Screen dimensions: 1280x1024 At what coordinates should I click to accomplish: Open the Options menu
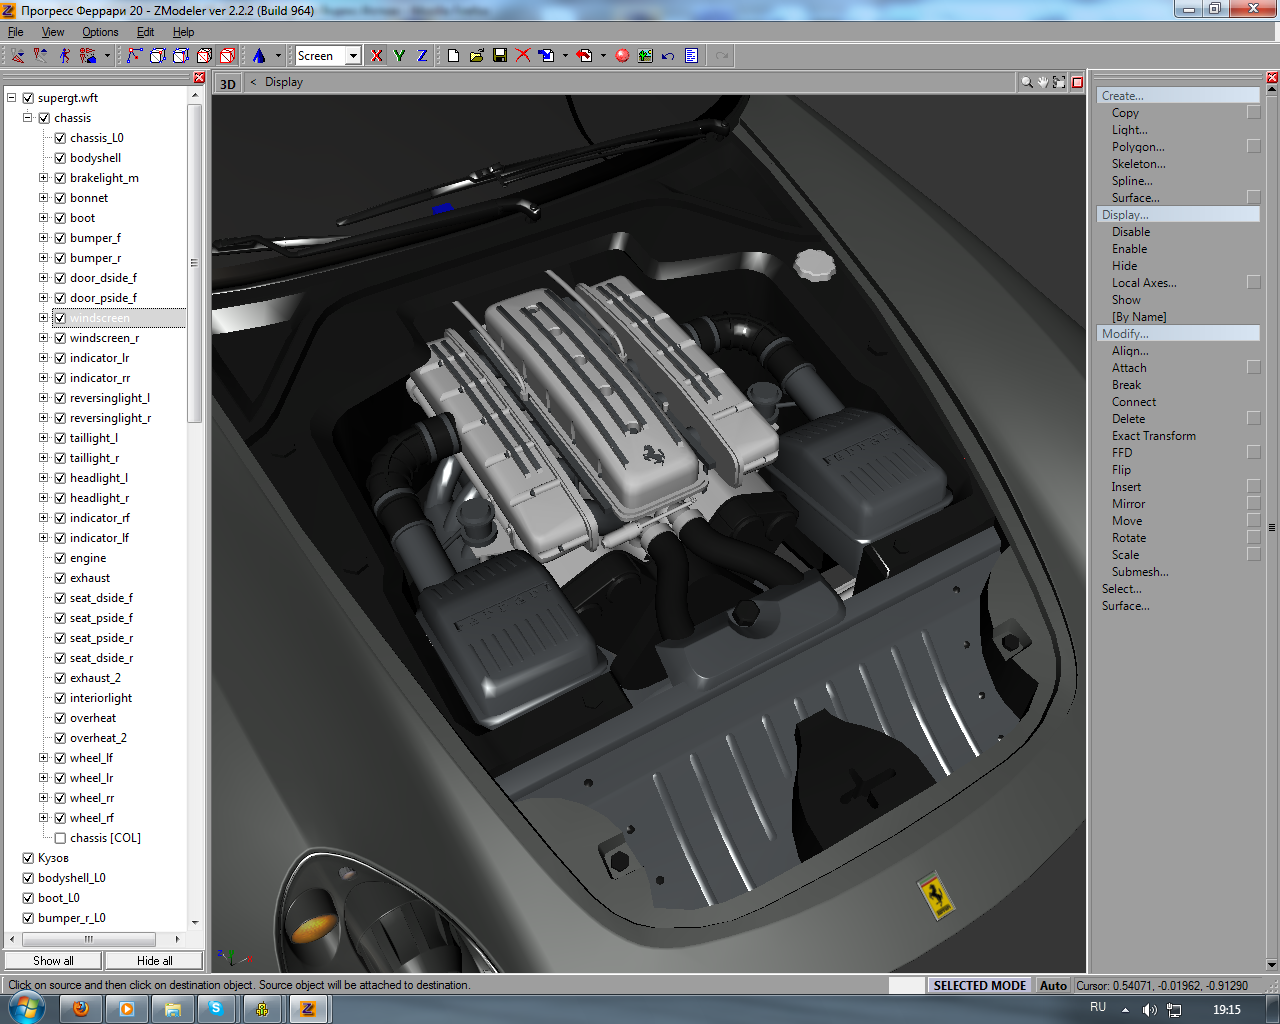click(x=100, y=32)
